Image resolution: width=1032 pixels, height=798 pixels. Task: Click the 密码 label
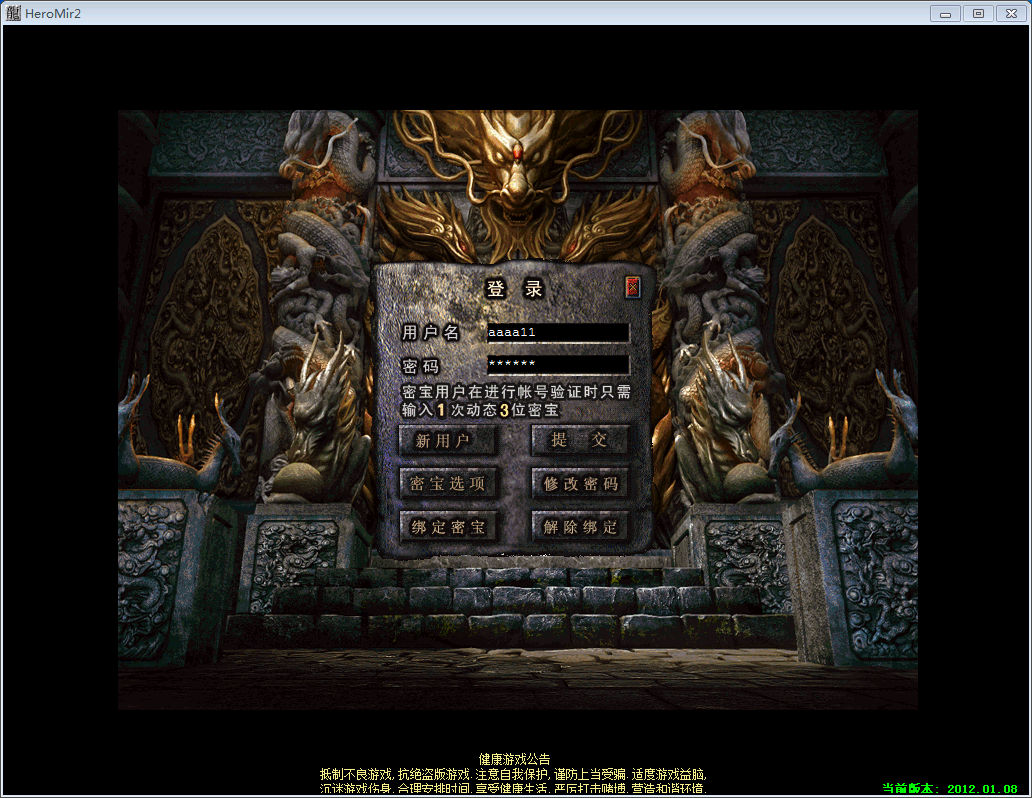pos(420,366)
